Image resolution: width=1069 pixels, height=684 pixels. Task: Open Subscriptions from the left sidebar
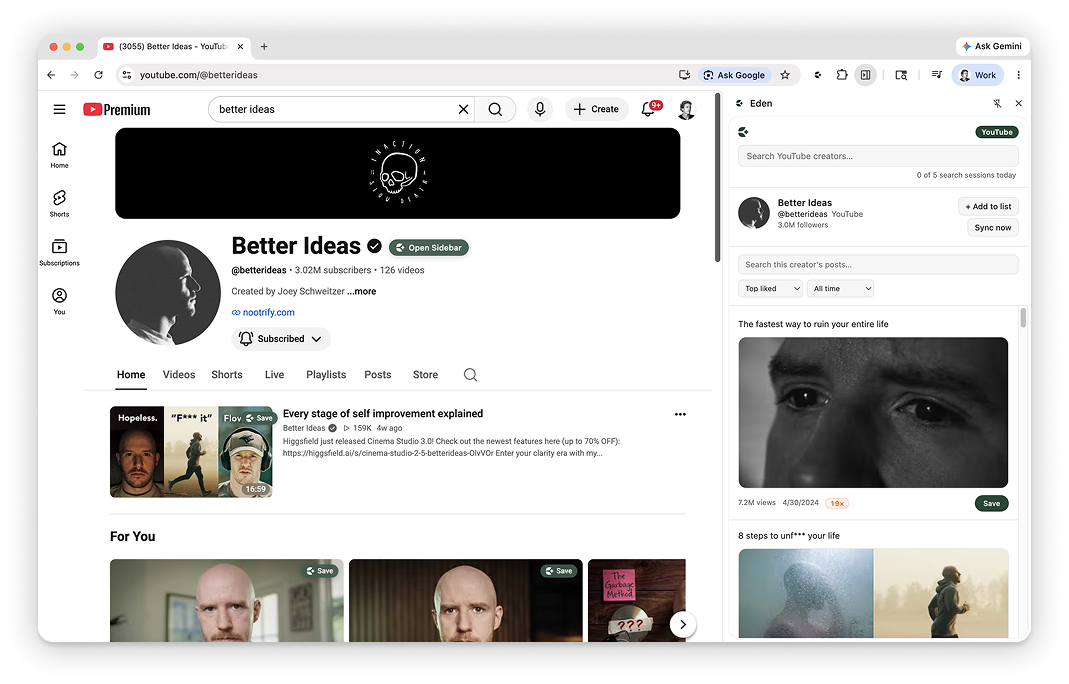(x=59, y=252)
